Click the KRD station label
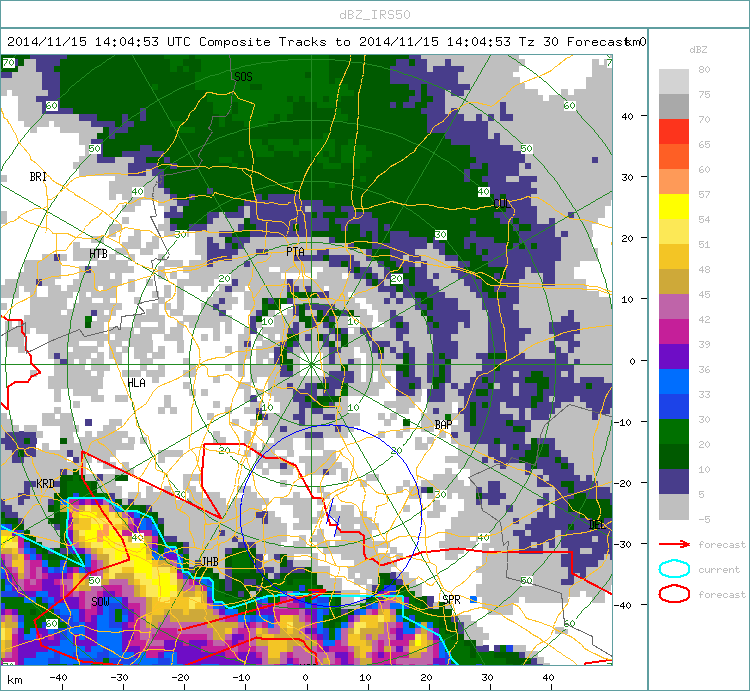This screenshot has height=691, width=750. click(x=45, y=483)
